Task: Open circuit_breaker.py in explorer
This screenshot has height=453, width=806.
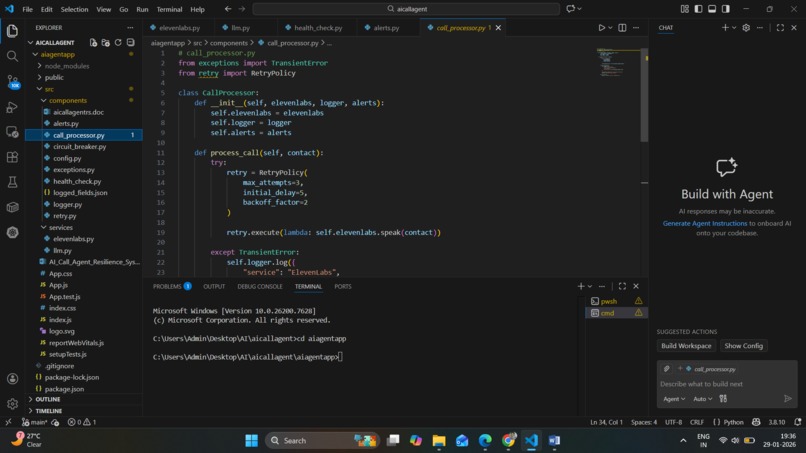Action: click(80, 147)
